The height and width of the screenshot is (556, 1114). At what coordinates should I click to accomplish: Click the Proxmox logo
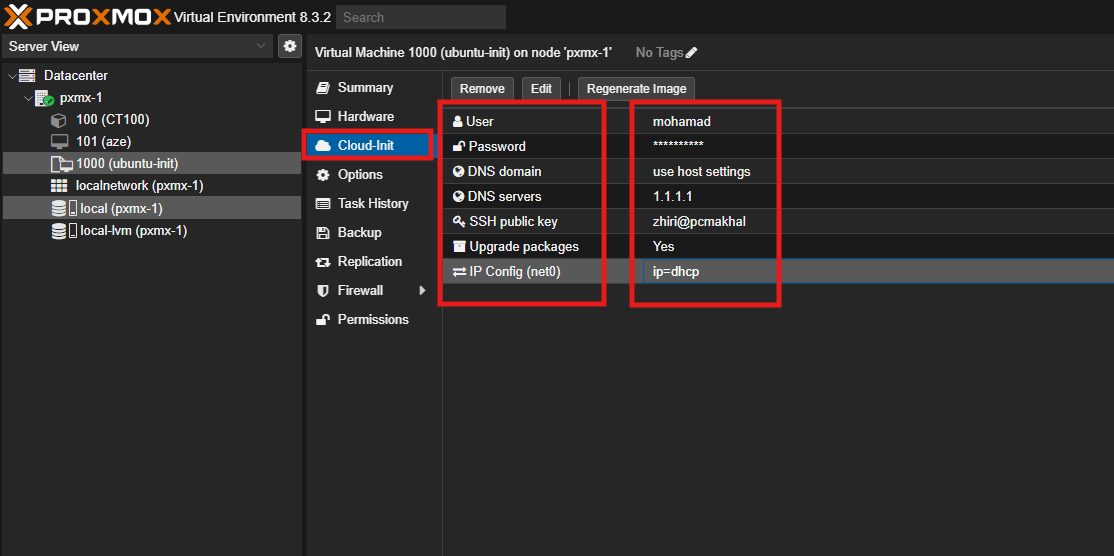(88, 16)
